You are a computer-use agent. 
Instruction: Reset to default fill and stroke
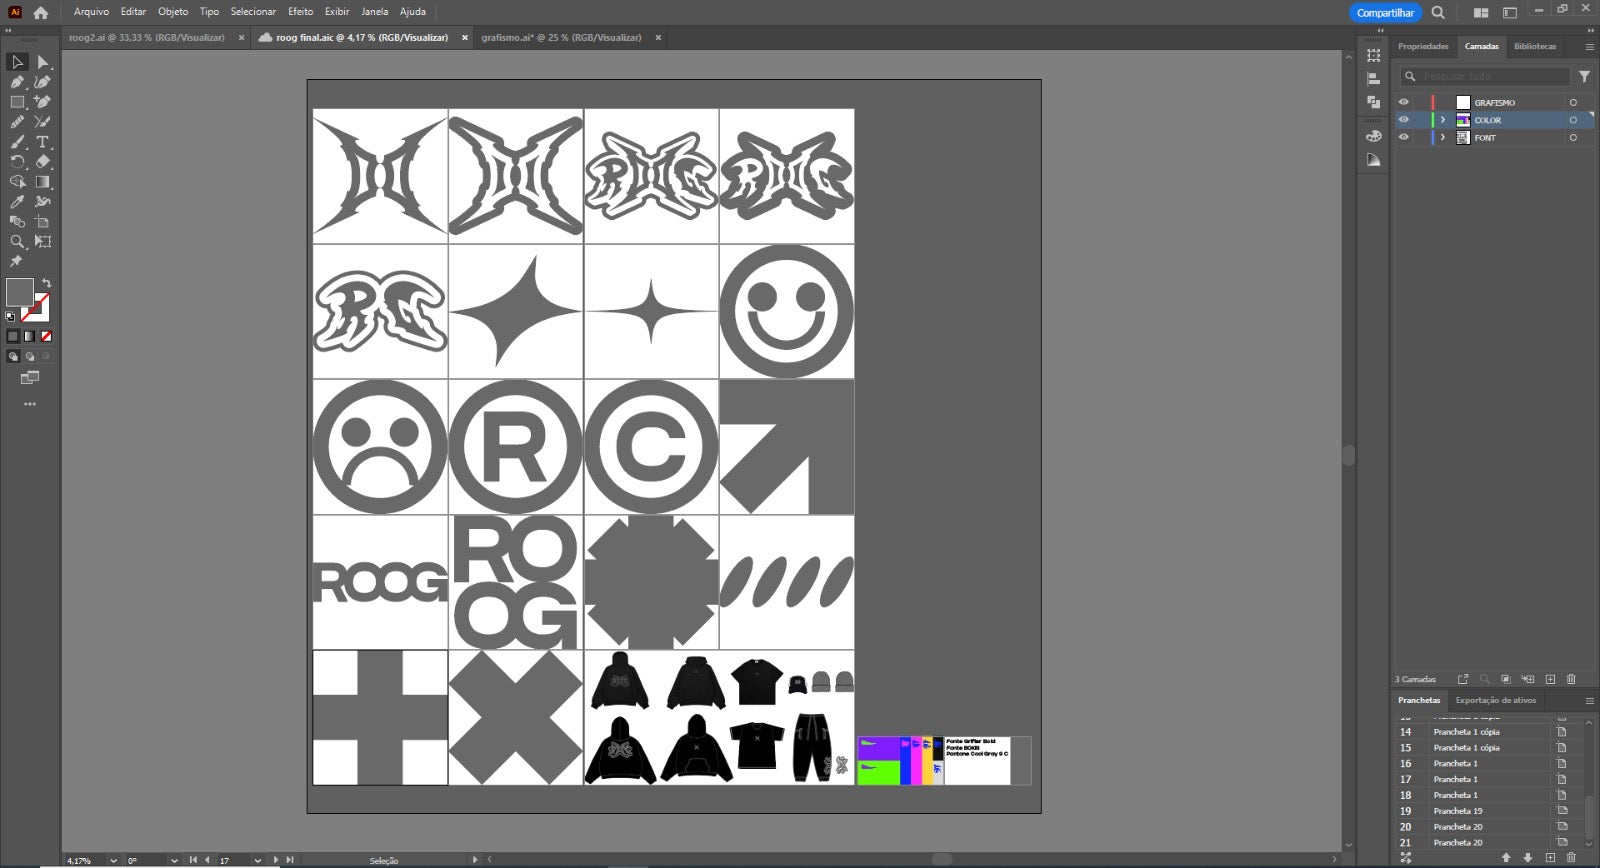[10, 316]
